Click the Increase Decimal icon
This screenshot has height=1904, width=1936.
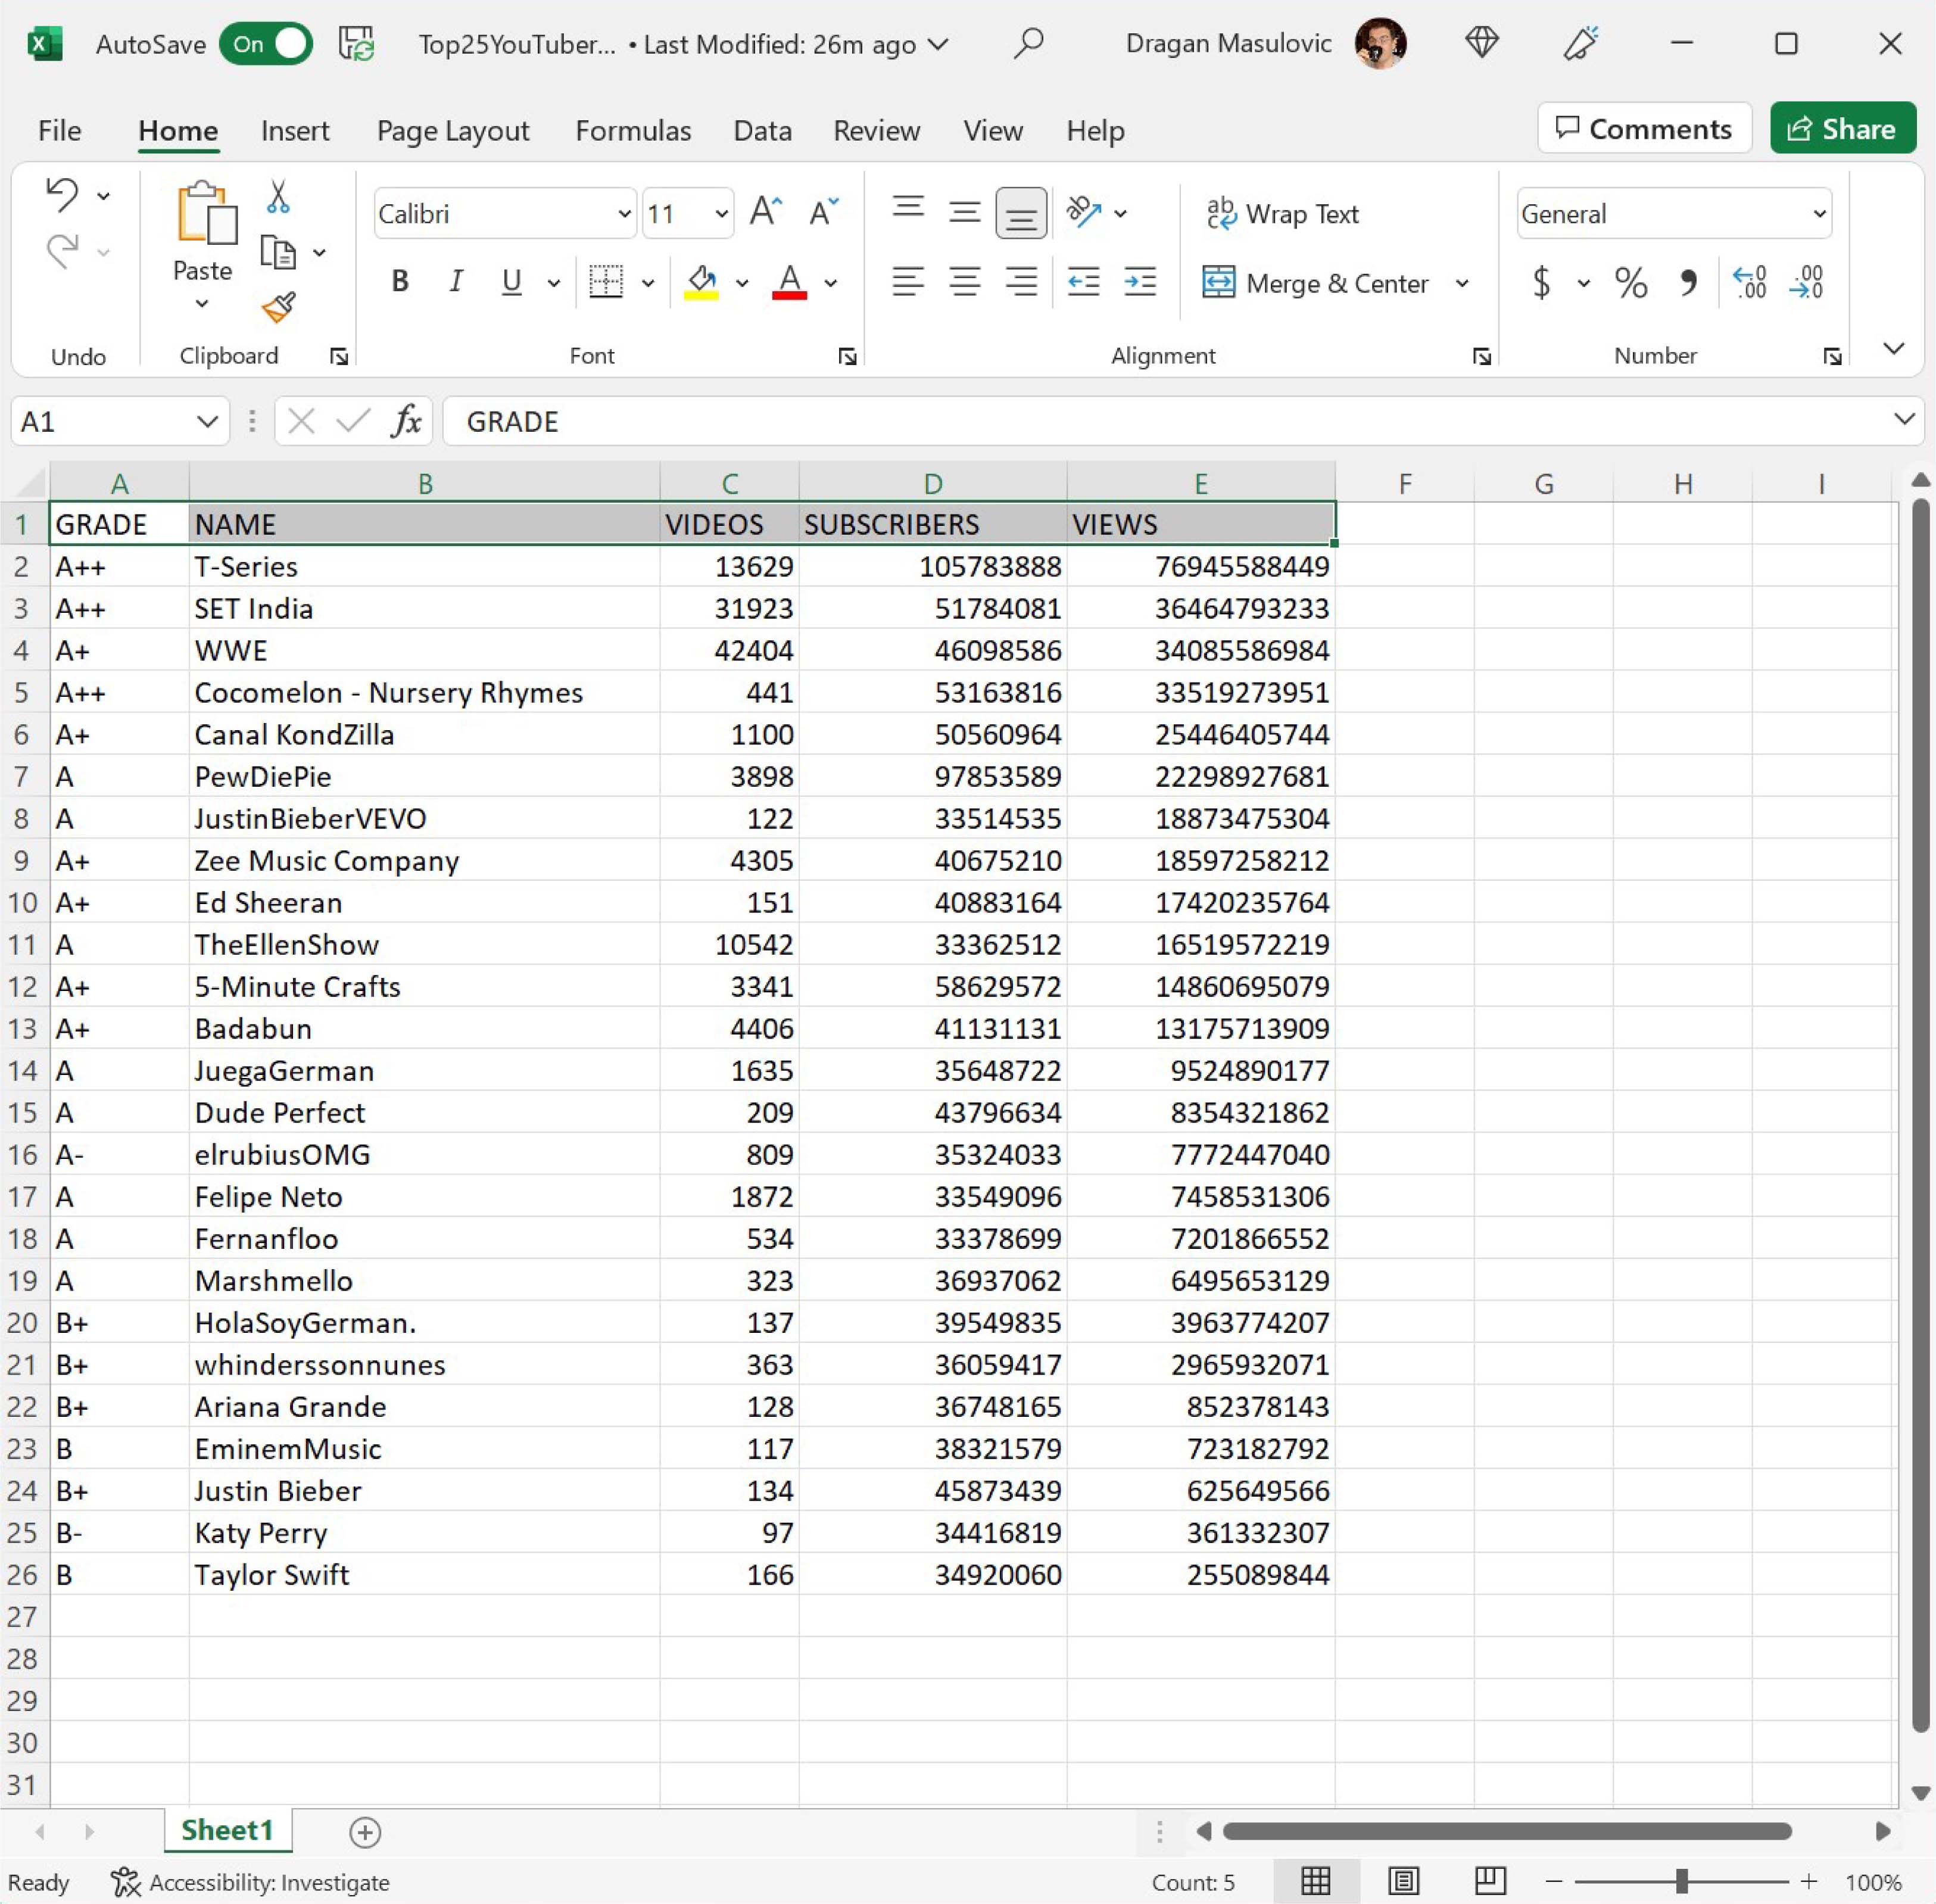point(1750,283)
